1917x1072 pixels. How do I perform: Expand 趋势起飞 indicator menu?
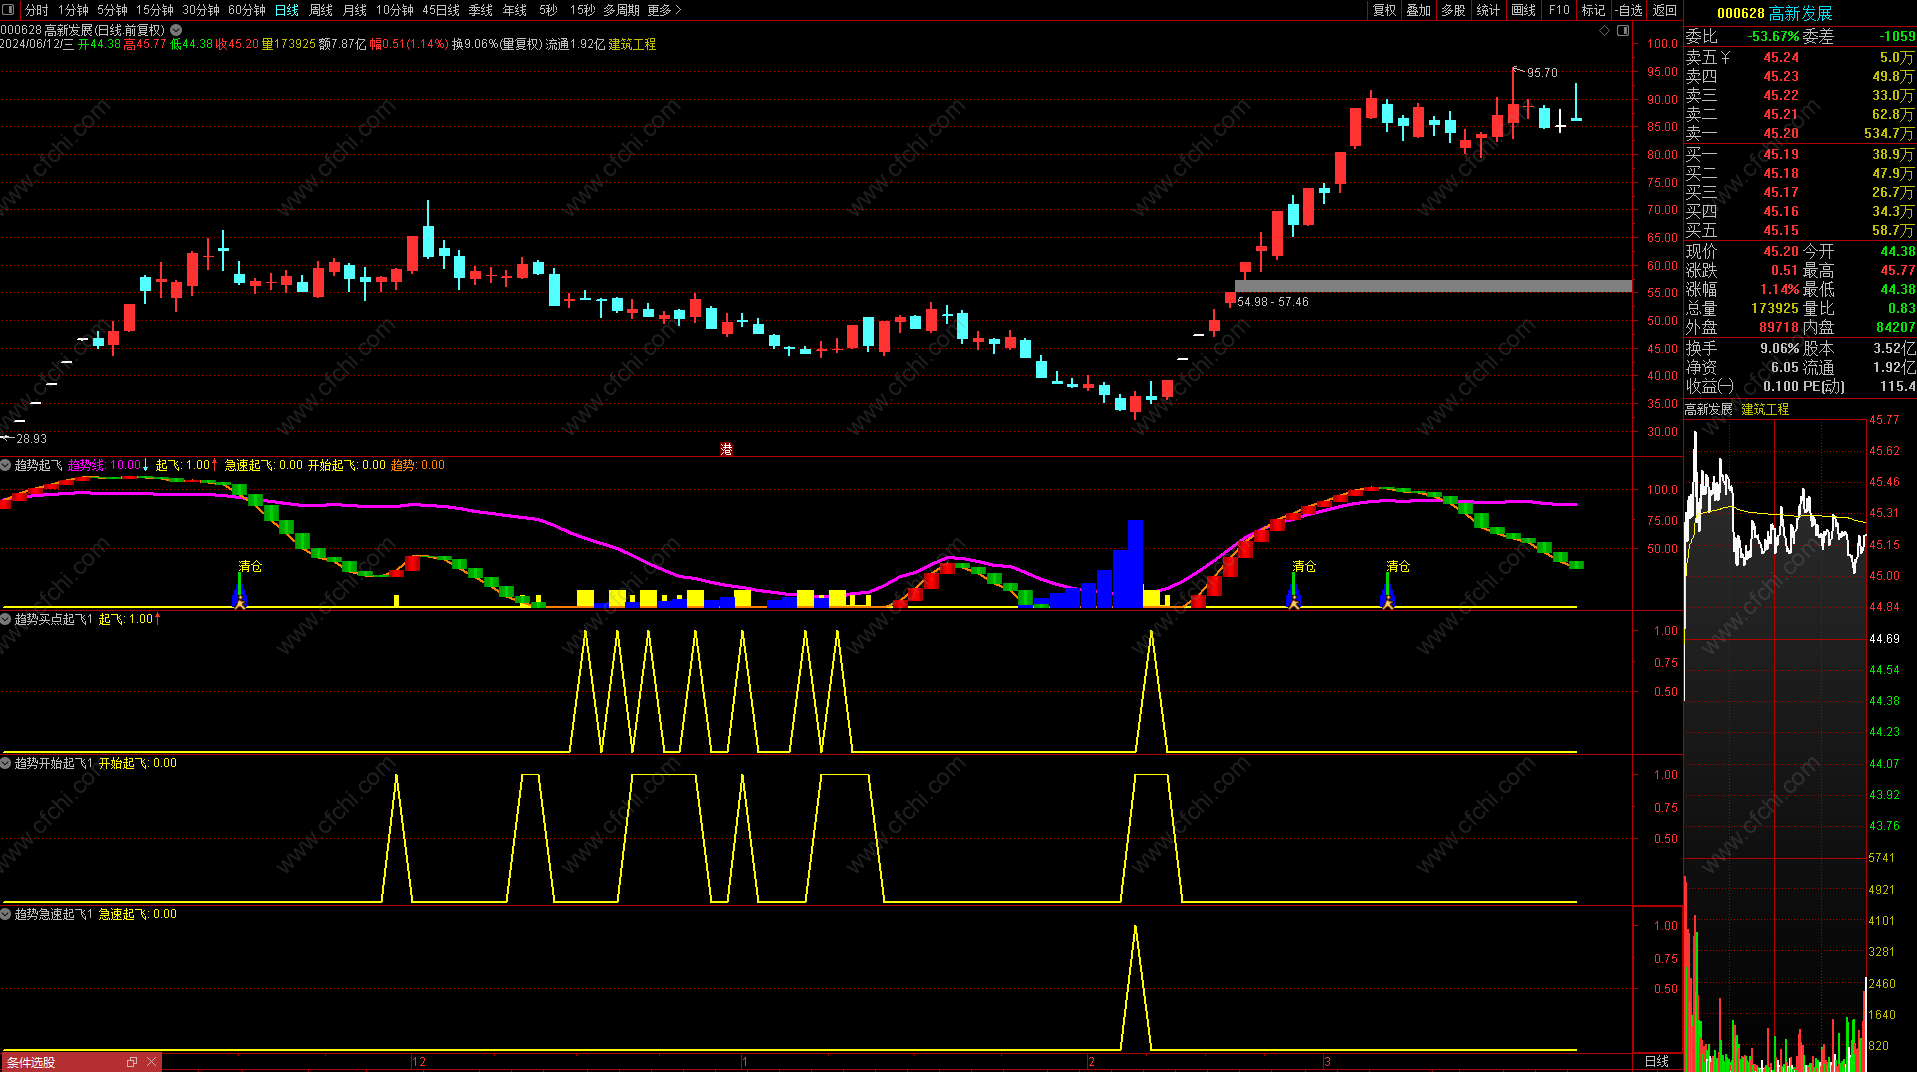click(x=6, y=465)
